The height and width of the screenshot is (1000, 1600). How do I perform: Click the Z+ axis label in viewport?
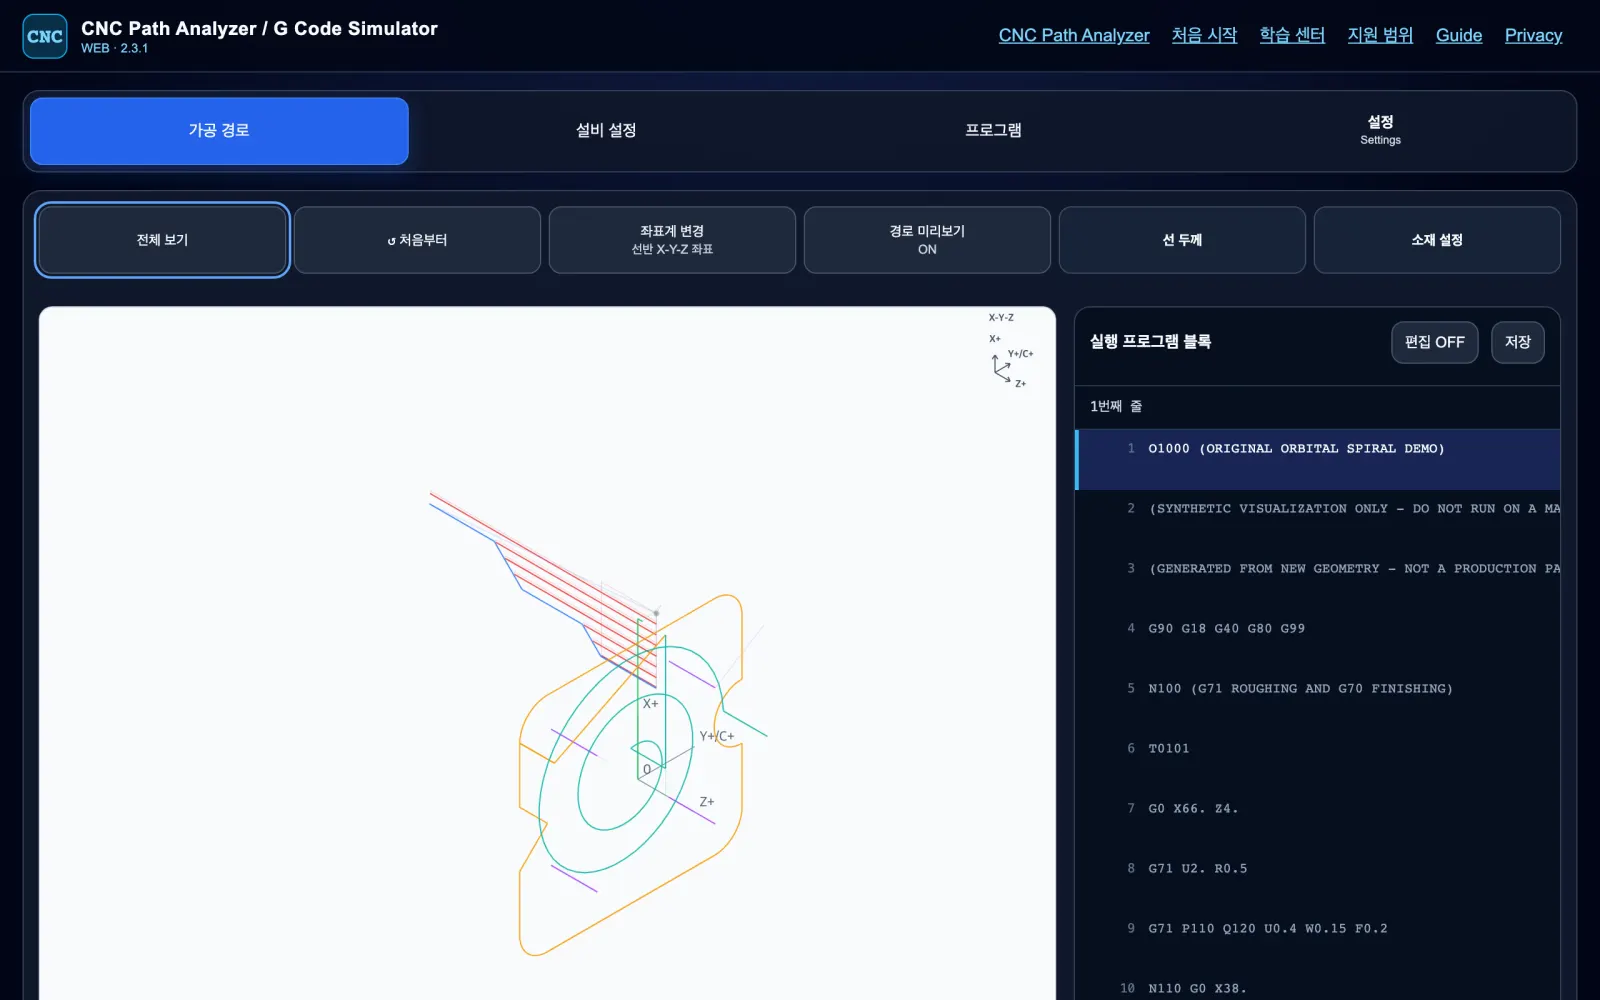(707, 802)
